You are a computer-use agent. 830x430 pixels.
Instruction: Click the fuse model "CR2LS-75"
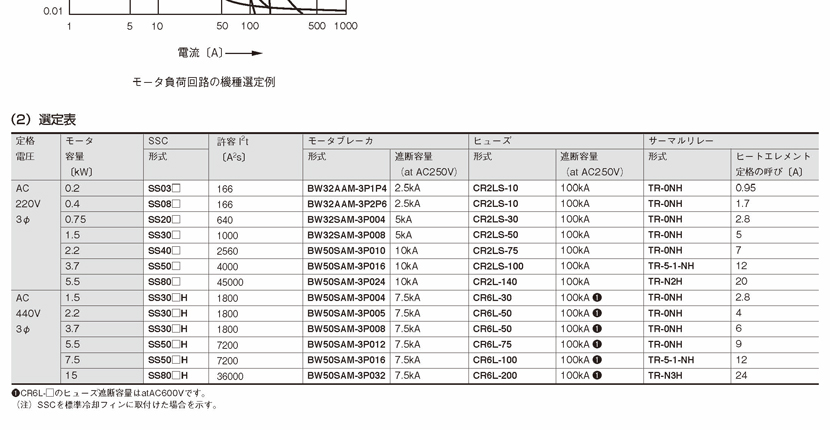(x=495, y=250)
